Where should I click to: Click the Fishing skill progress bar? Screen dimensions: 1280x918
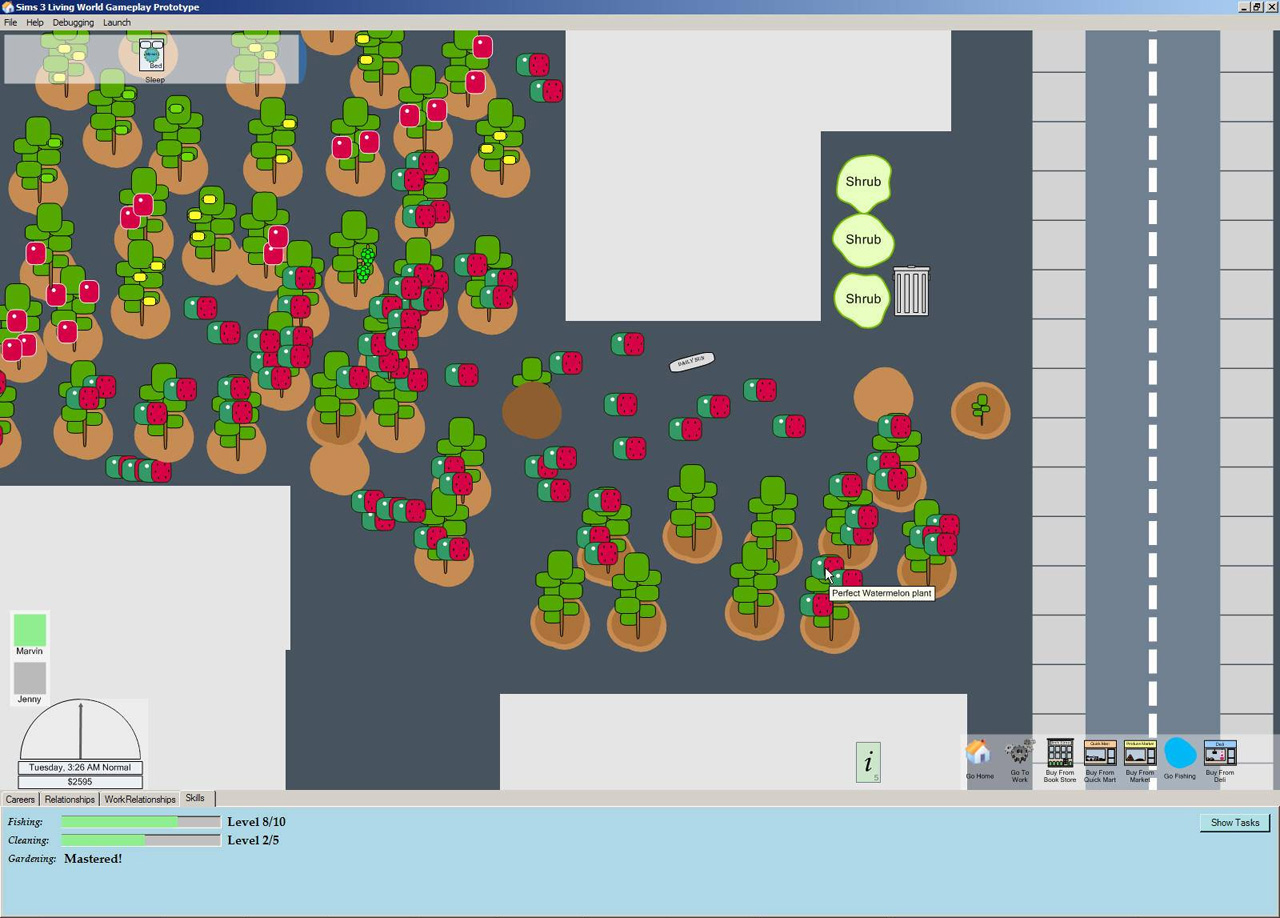pyautogui.click(x=141, y=822)
